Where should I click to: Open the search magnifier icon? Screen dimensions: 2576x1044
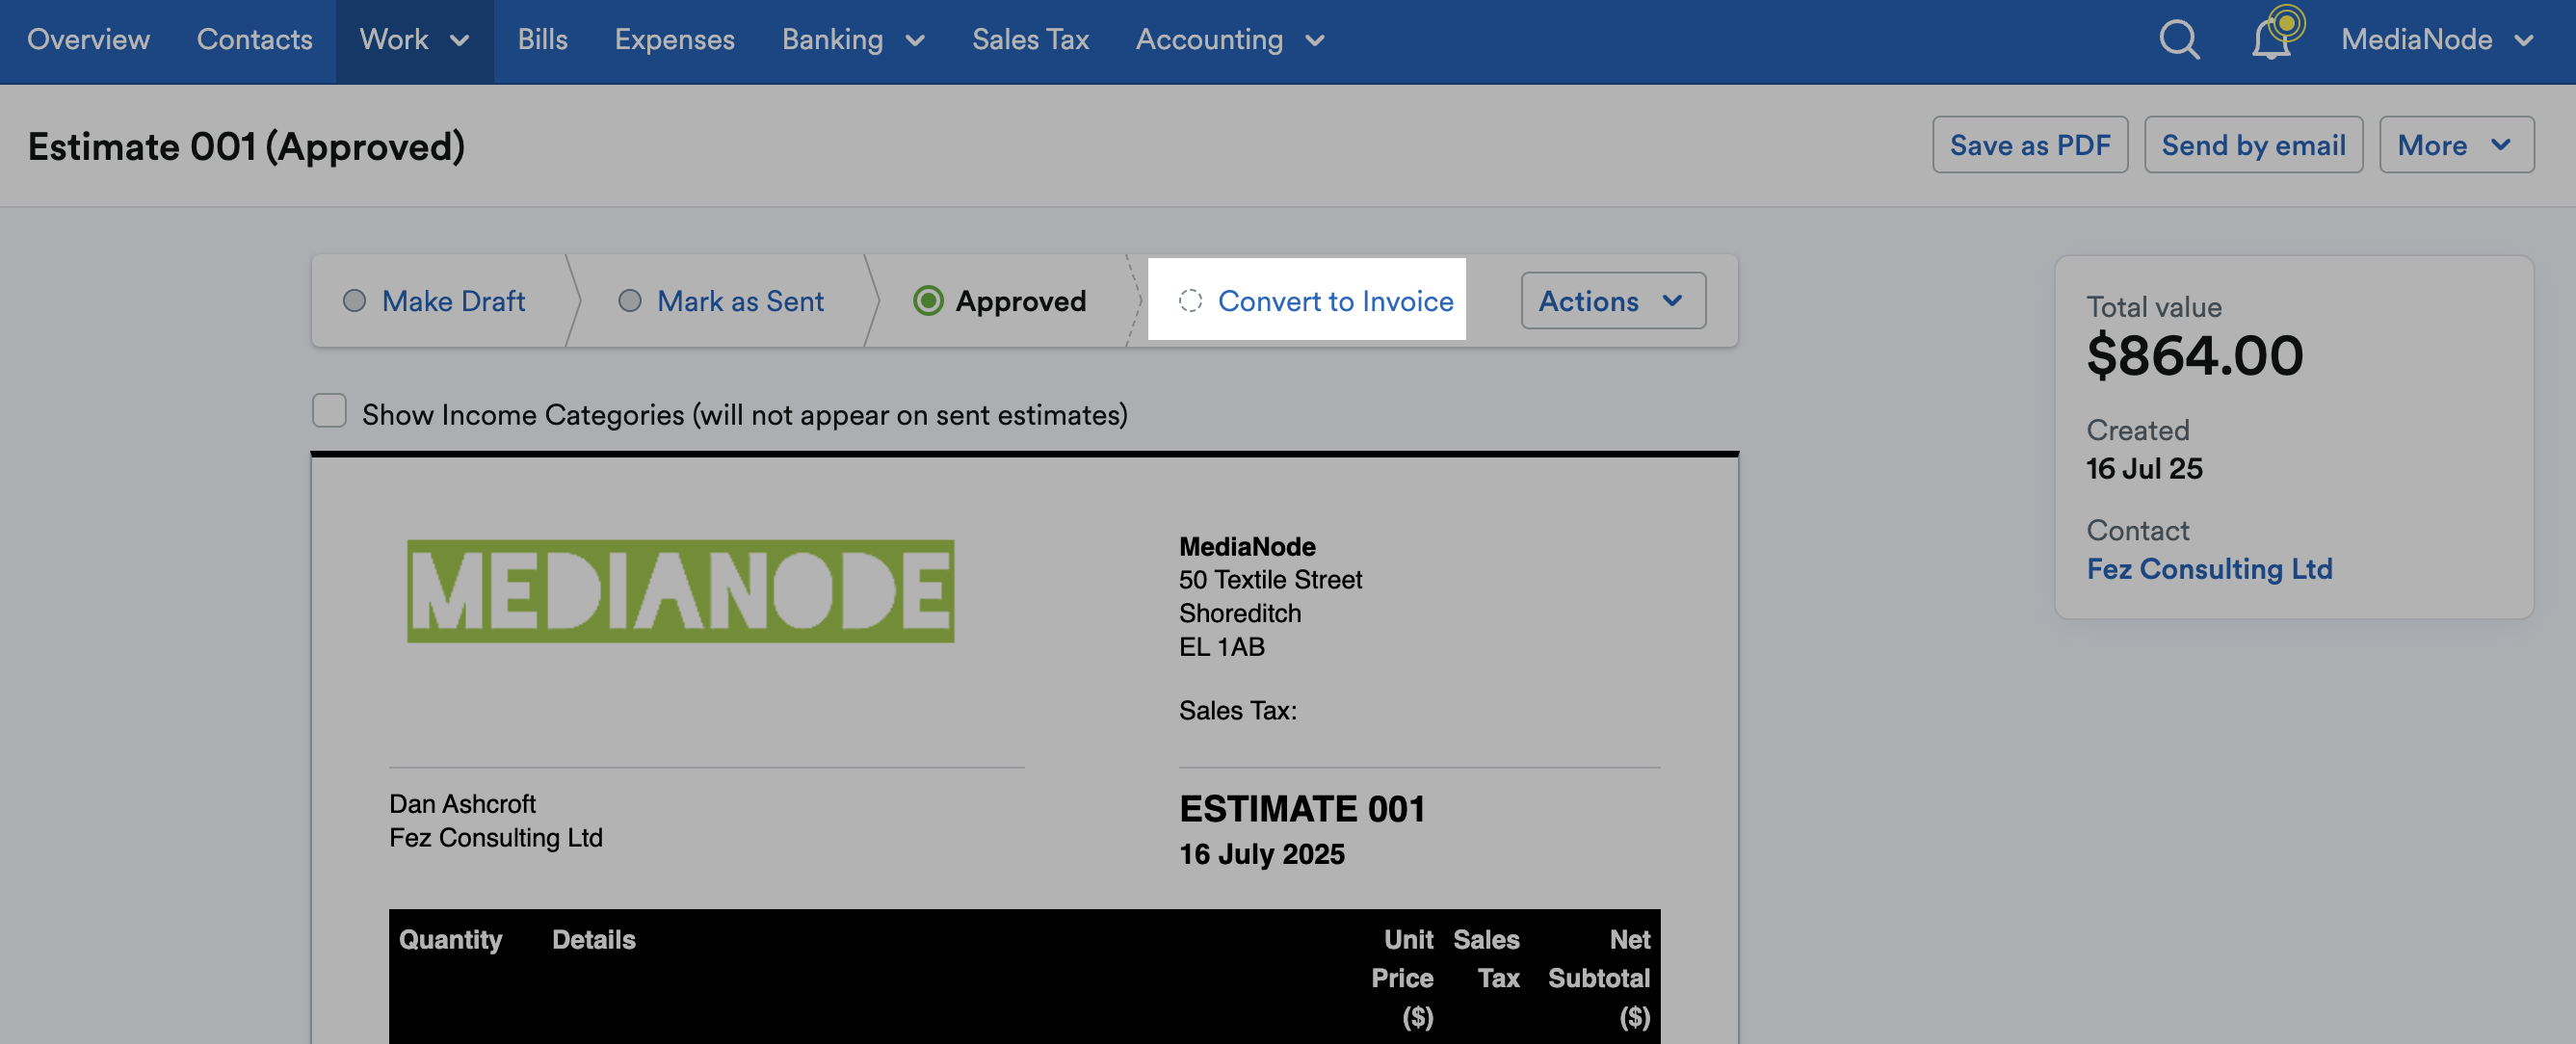(2179, 40)
